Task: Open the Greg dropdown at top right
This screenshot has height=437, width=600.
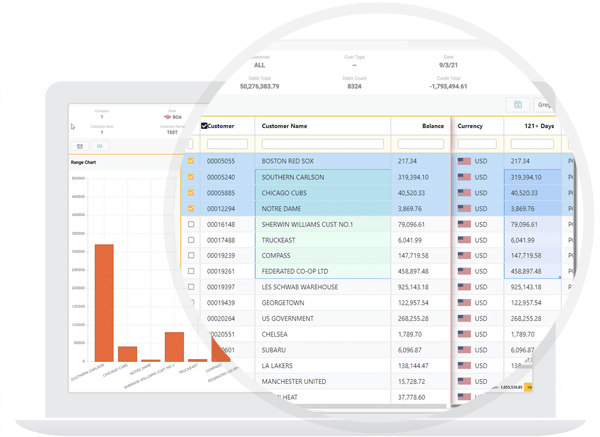Action: pyautogui.click(x=545, y=104)
